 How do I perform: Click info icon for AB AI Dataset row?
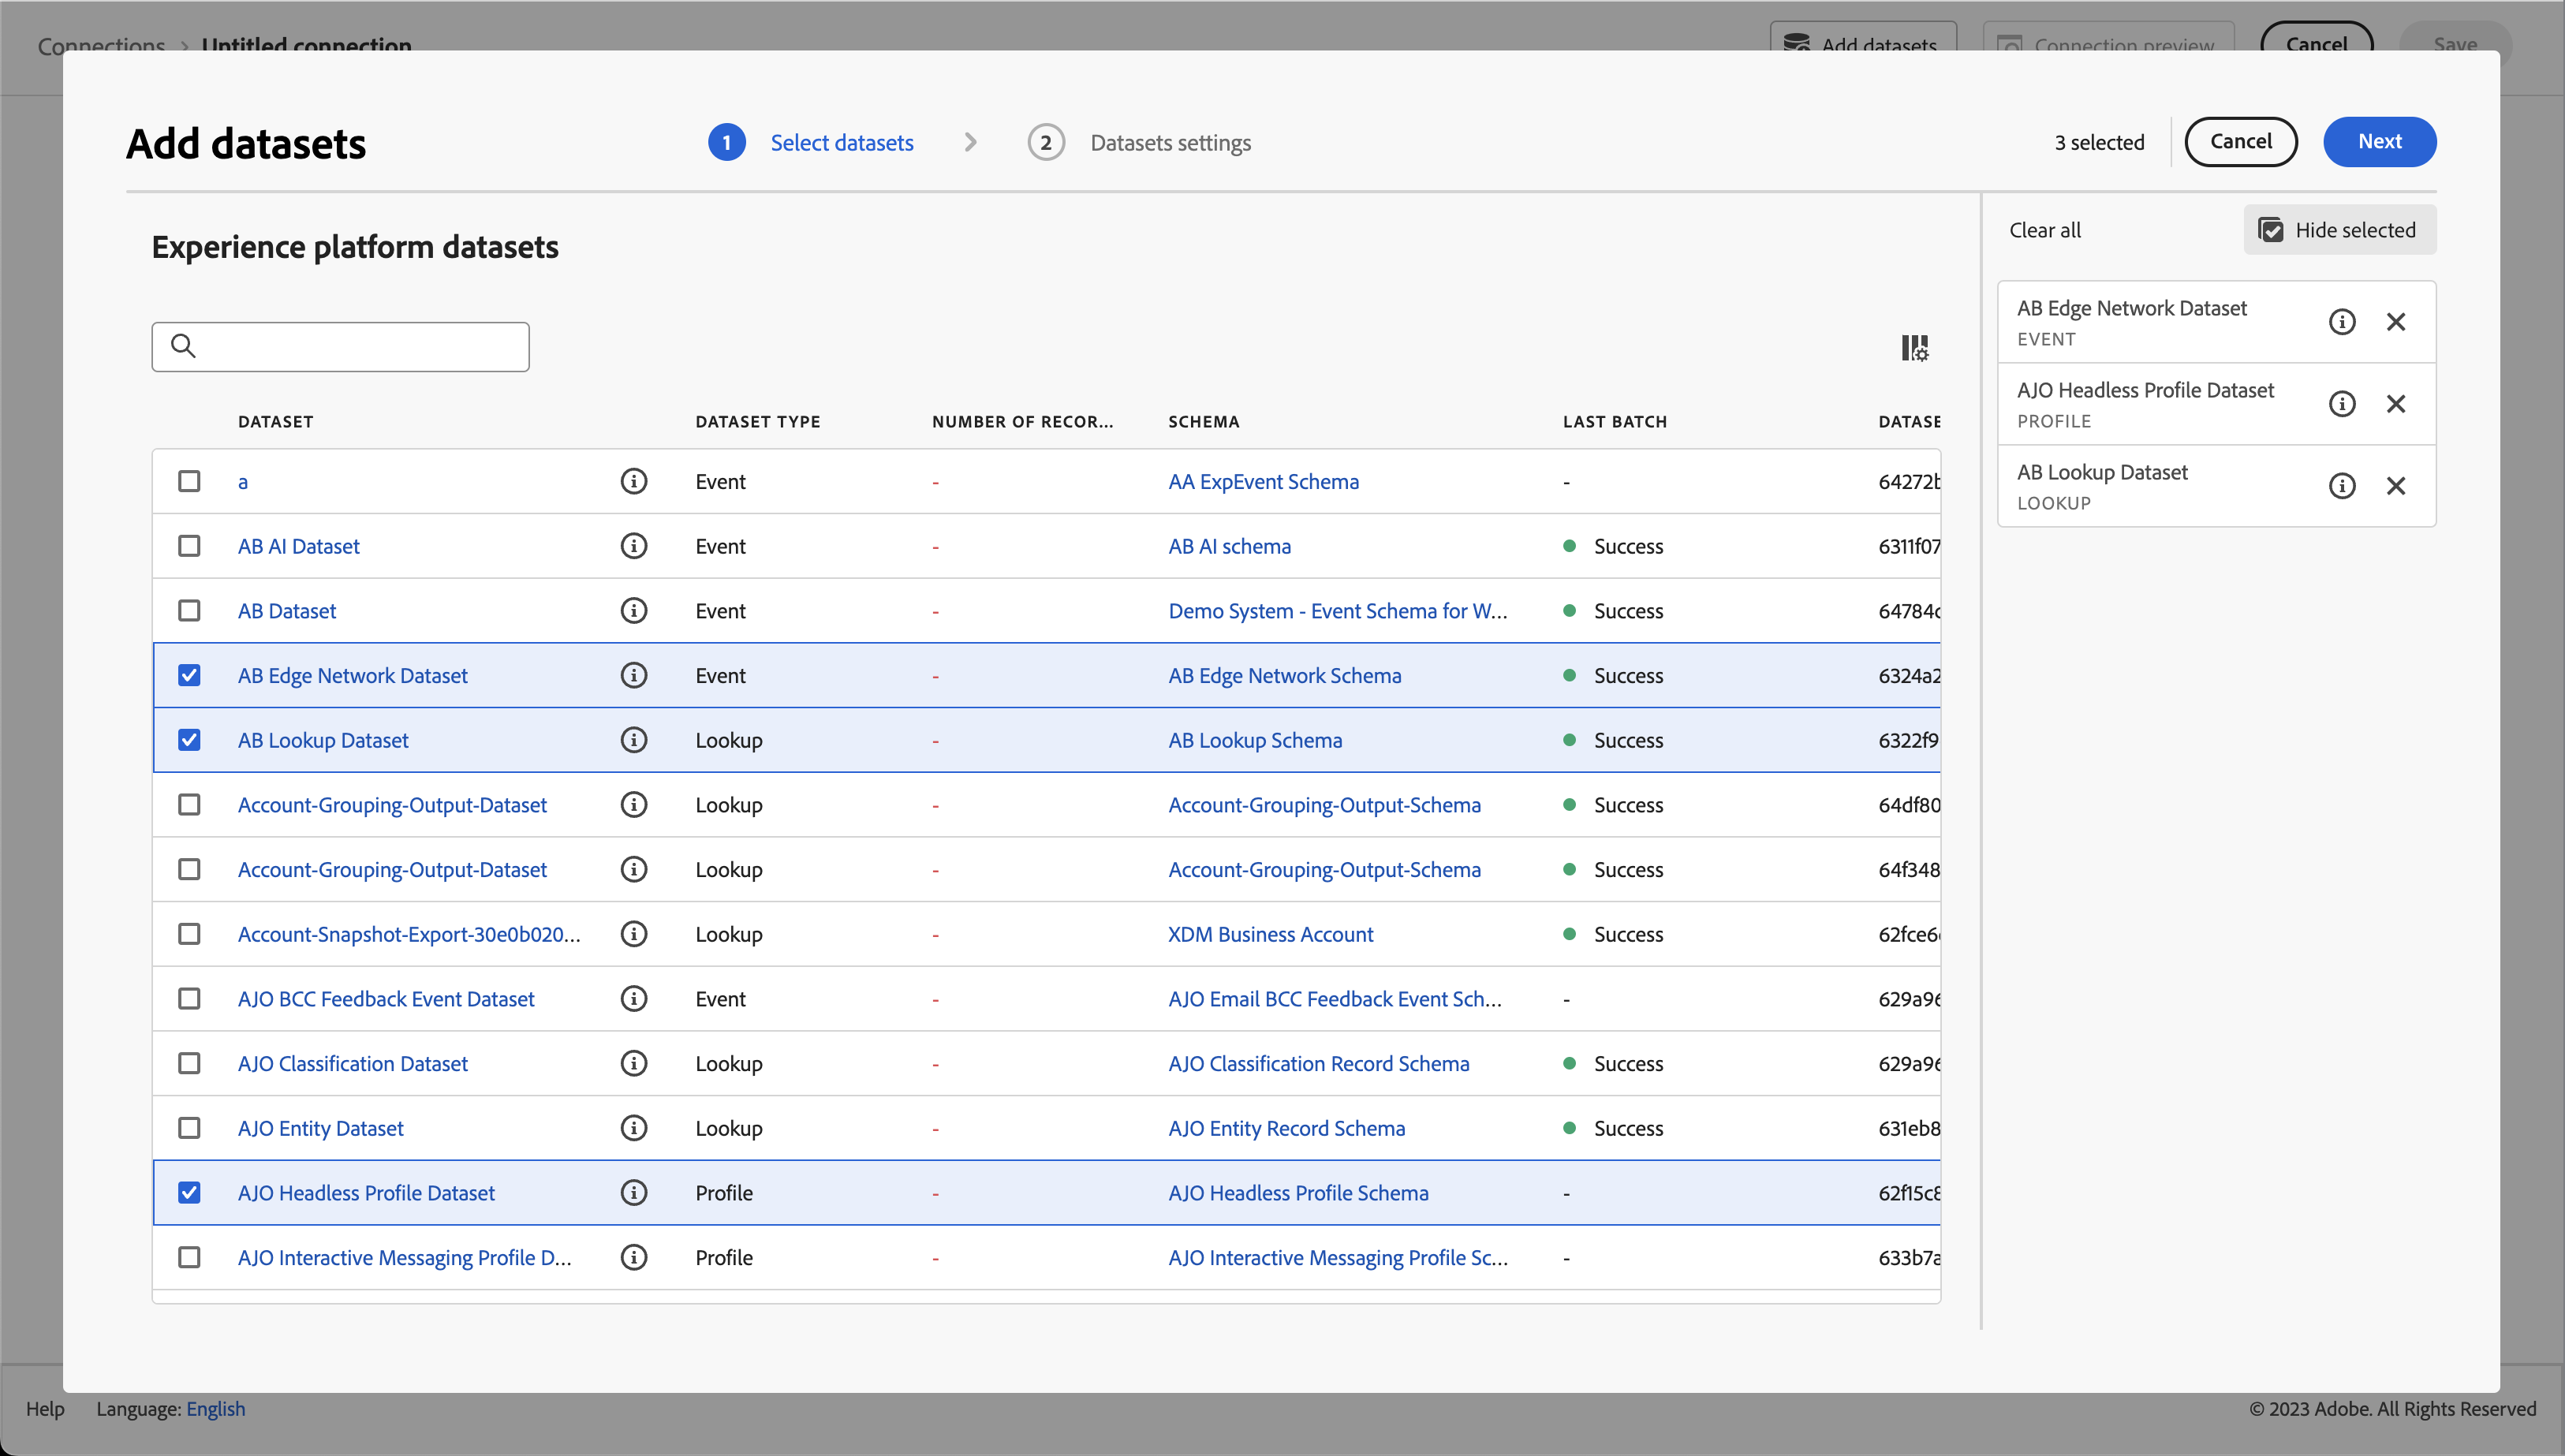coord(633,546)
